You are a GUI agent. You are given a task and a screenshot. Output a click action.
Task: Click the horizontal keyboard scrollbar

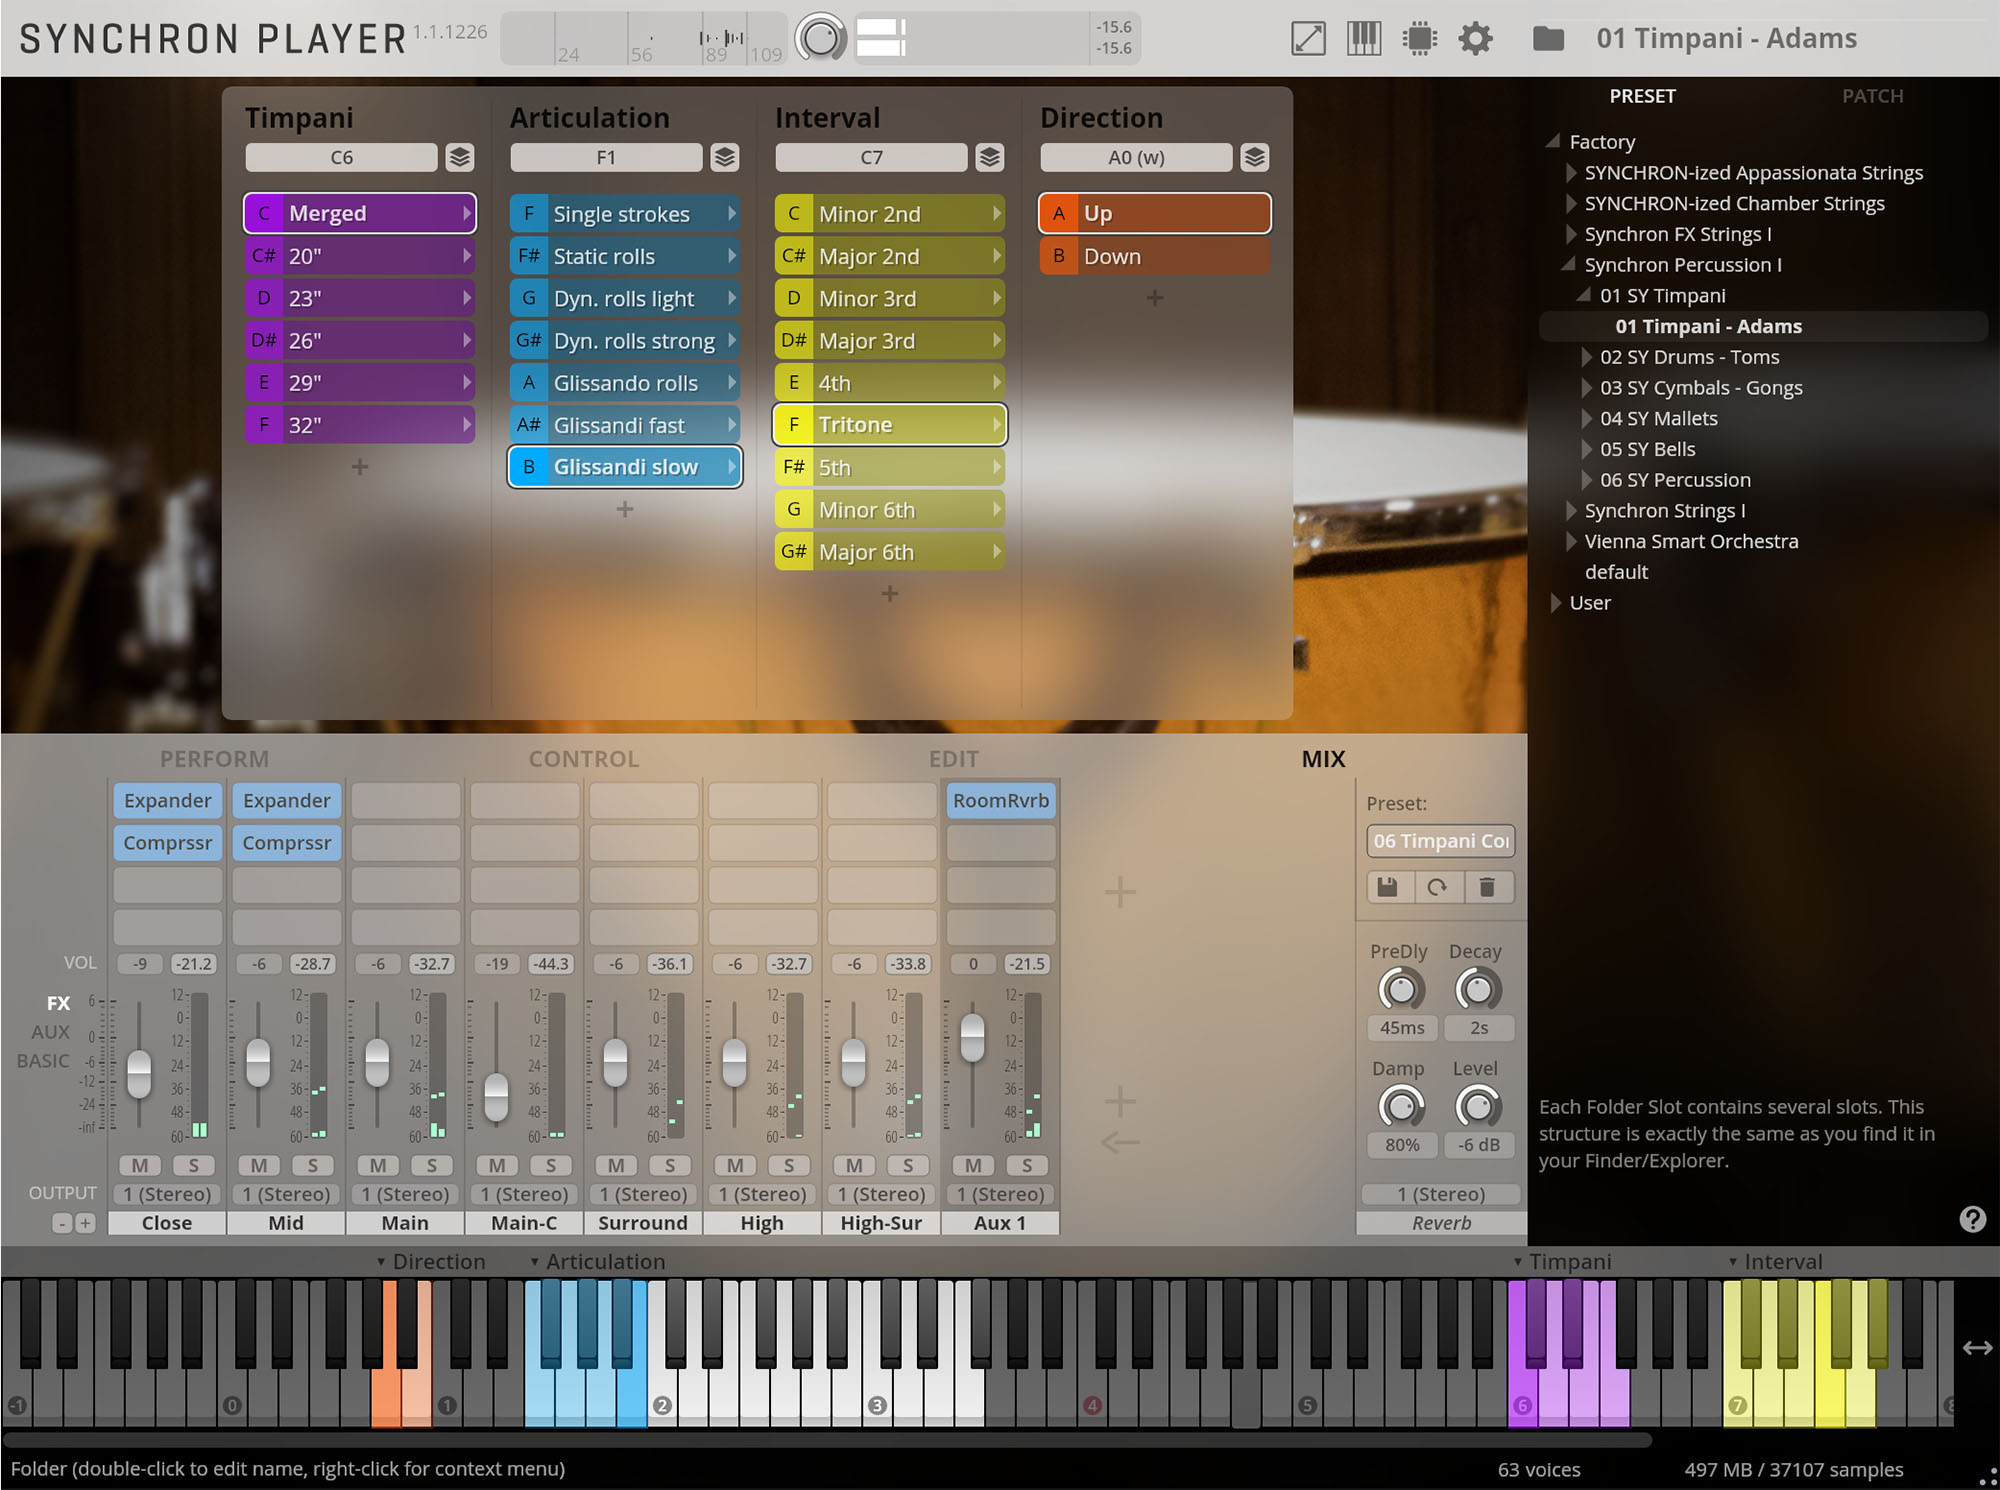(x=826, y=1440)
